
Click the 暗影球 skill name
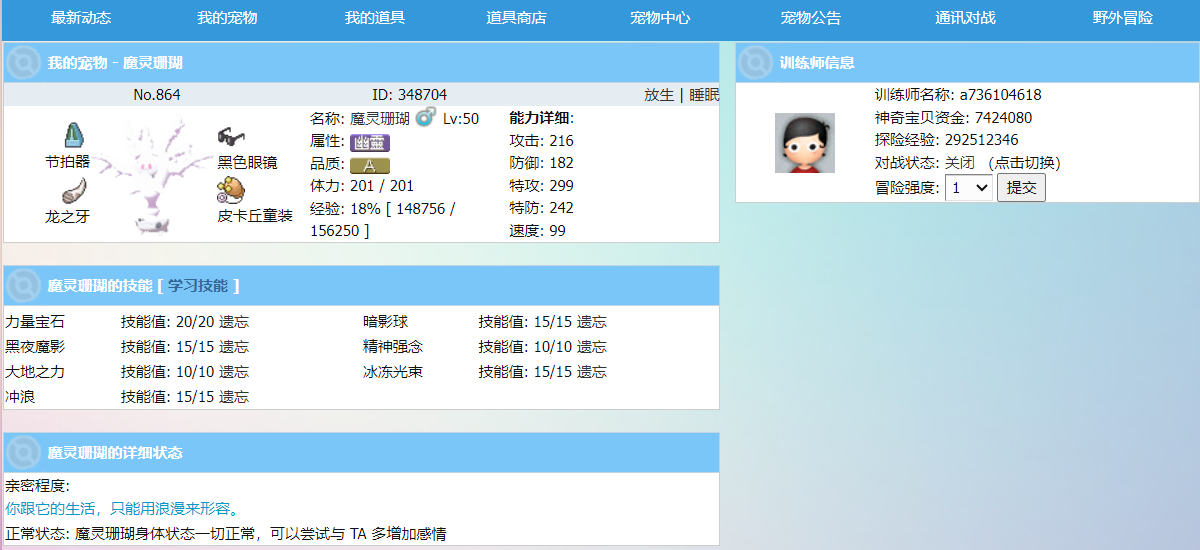[385, 322]
